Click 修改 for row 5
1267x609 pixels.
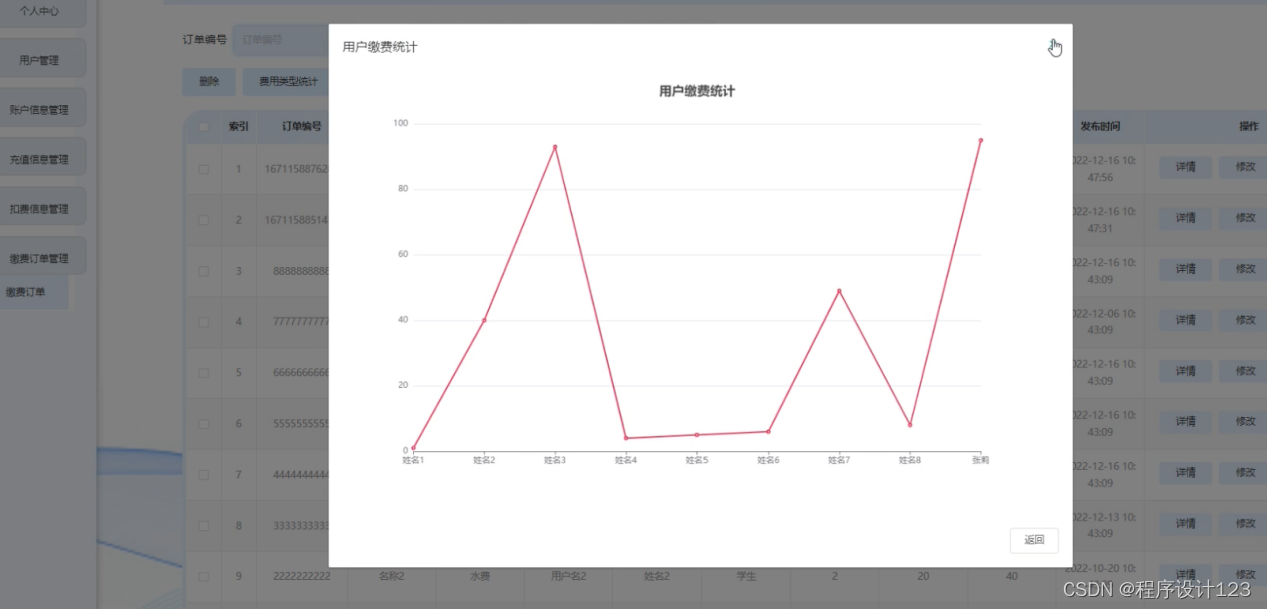tap(1243, 371)
